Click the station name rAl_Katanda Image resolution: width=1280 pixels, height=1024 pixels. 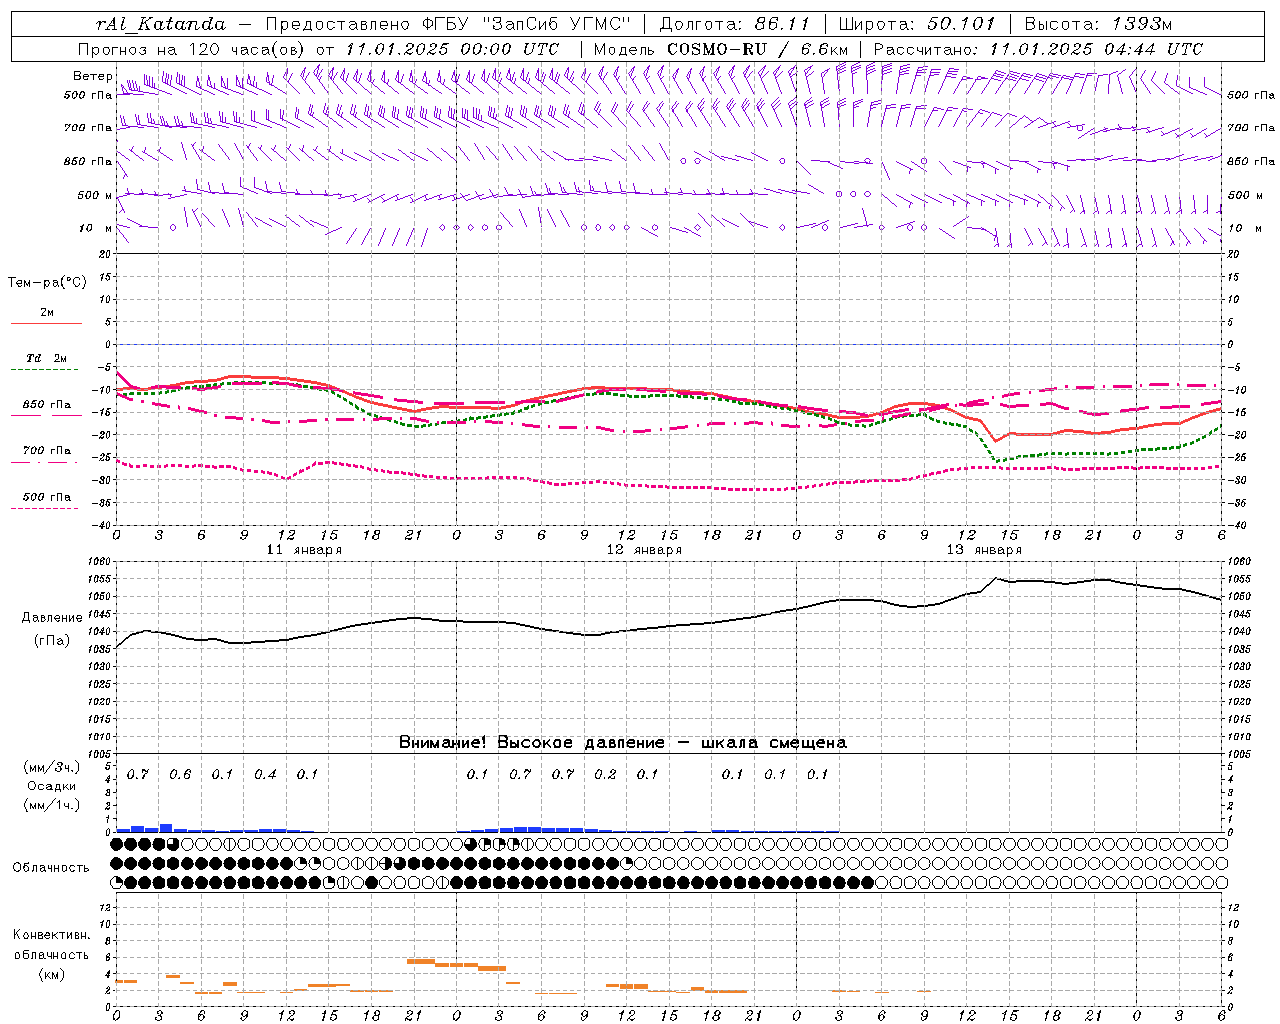coord(161,24)
